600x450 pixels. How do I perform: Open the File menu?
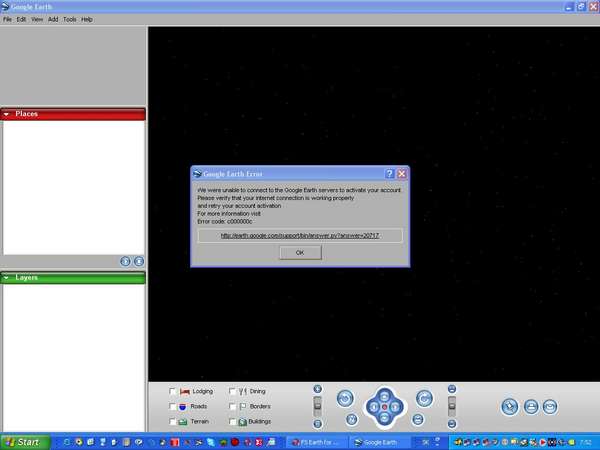click(7, 19)
